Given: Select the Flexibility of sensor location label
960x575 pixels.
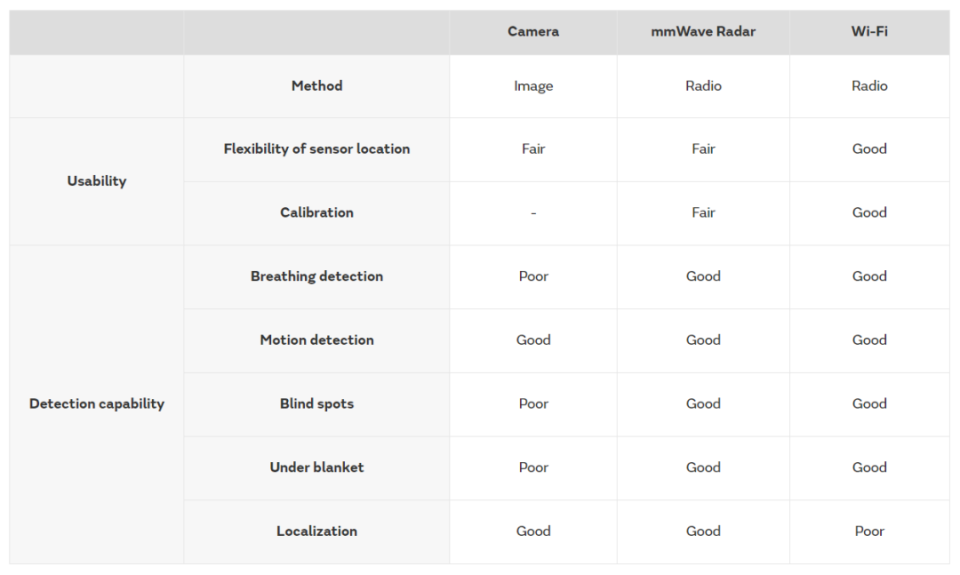Looking at the screenshot, I should point(317,149).
